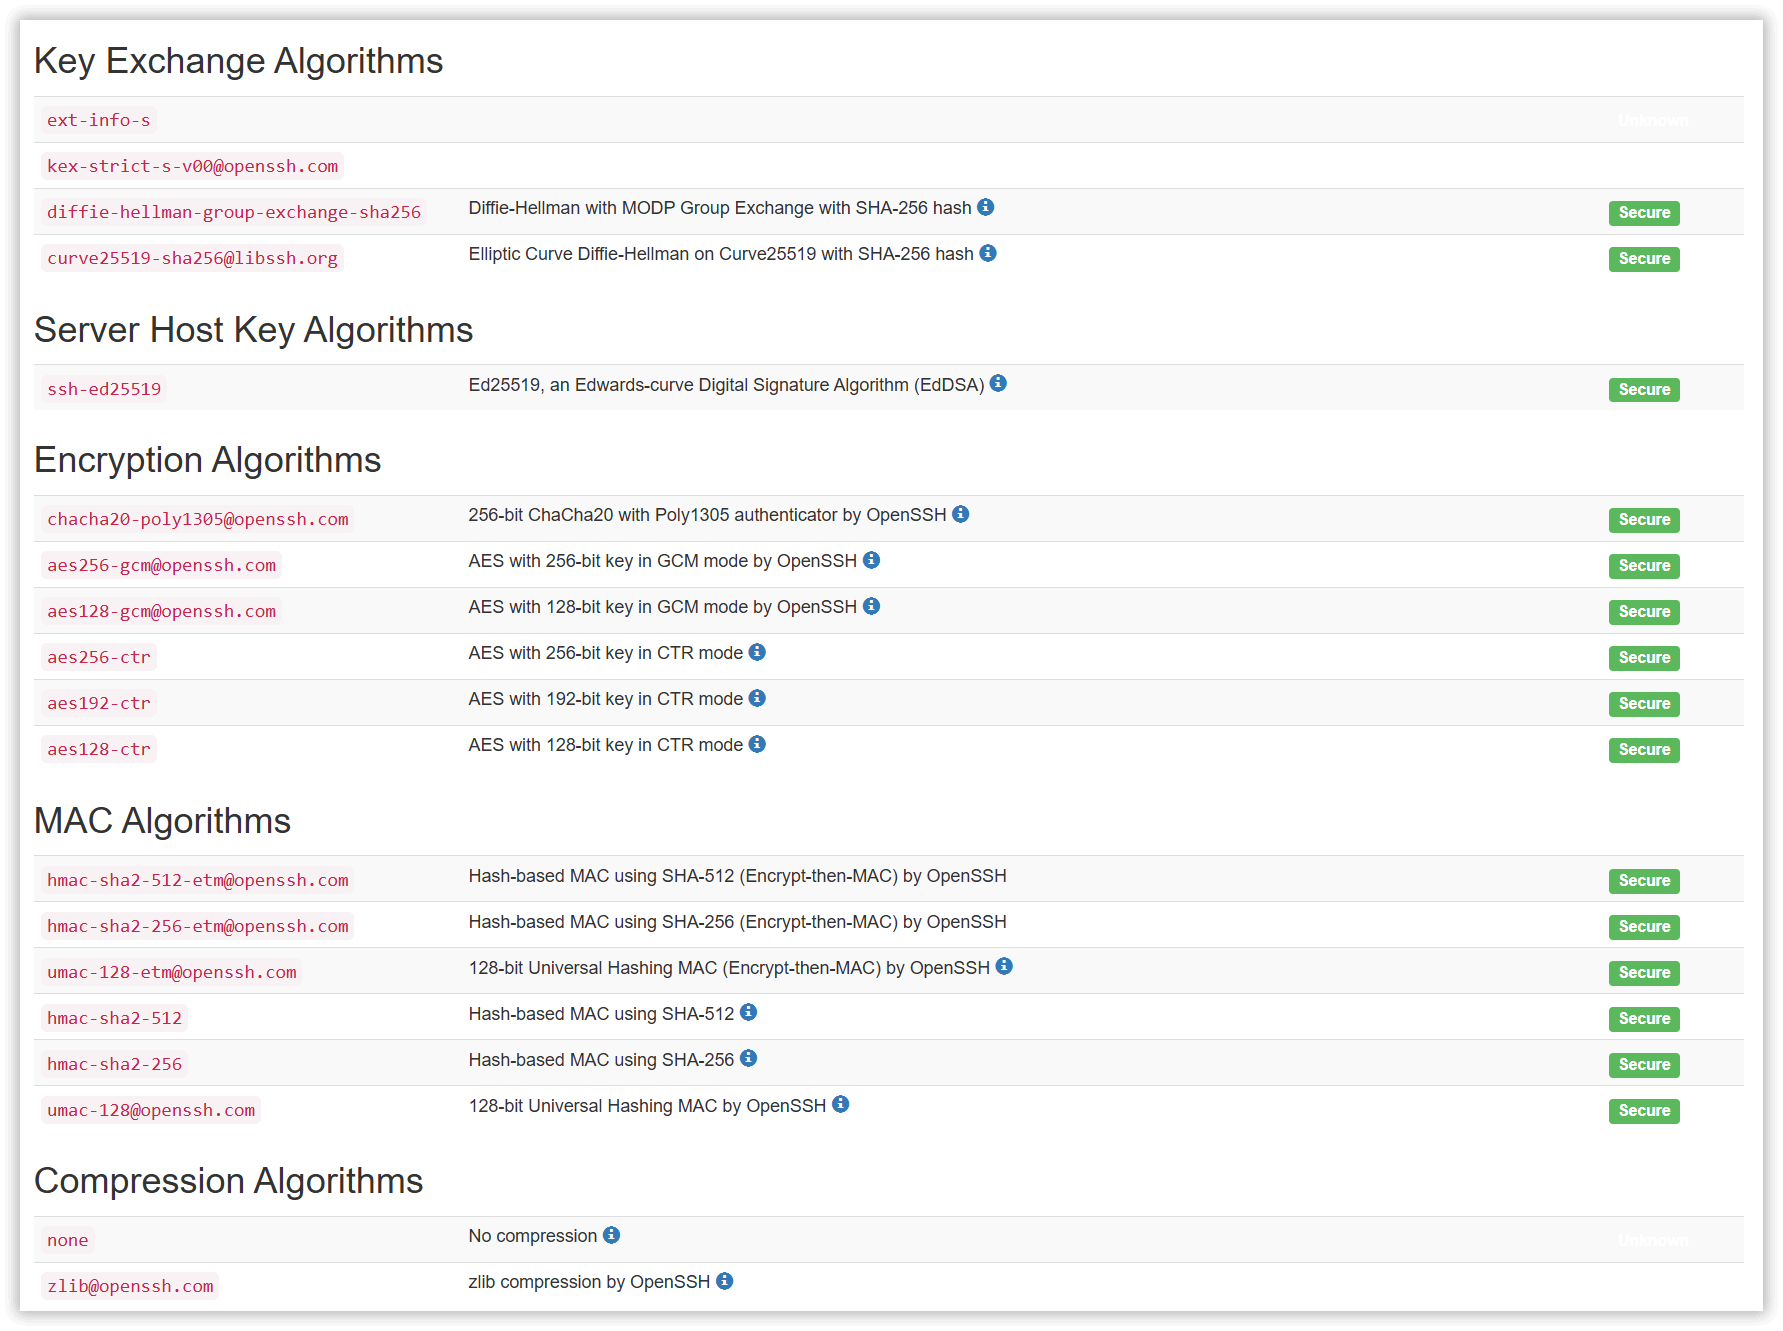Select aes256-gcm@openssh.com algorithm label
1783x1331 pixels.
(x=161, y=565)
